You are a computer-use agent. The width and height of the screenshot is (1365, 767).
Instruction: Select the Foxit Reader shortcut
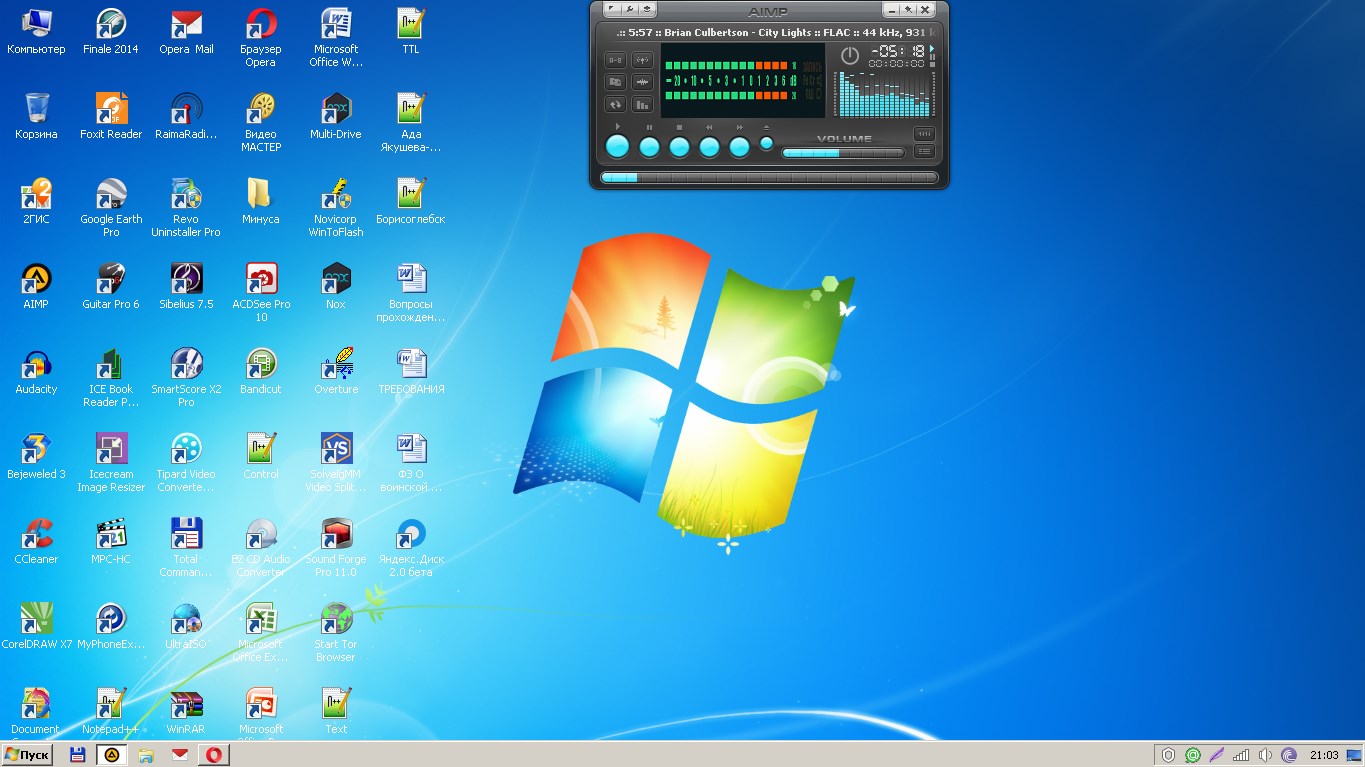pyautogui.click(x=111, y=117)
